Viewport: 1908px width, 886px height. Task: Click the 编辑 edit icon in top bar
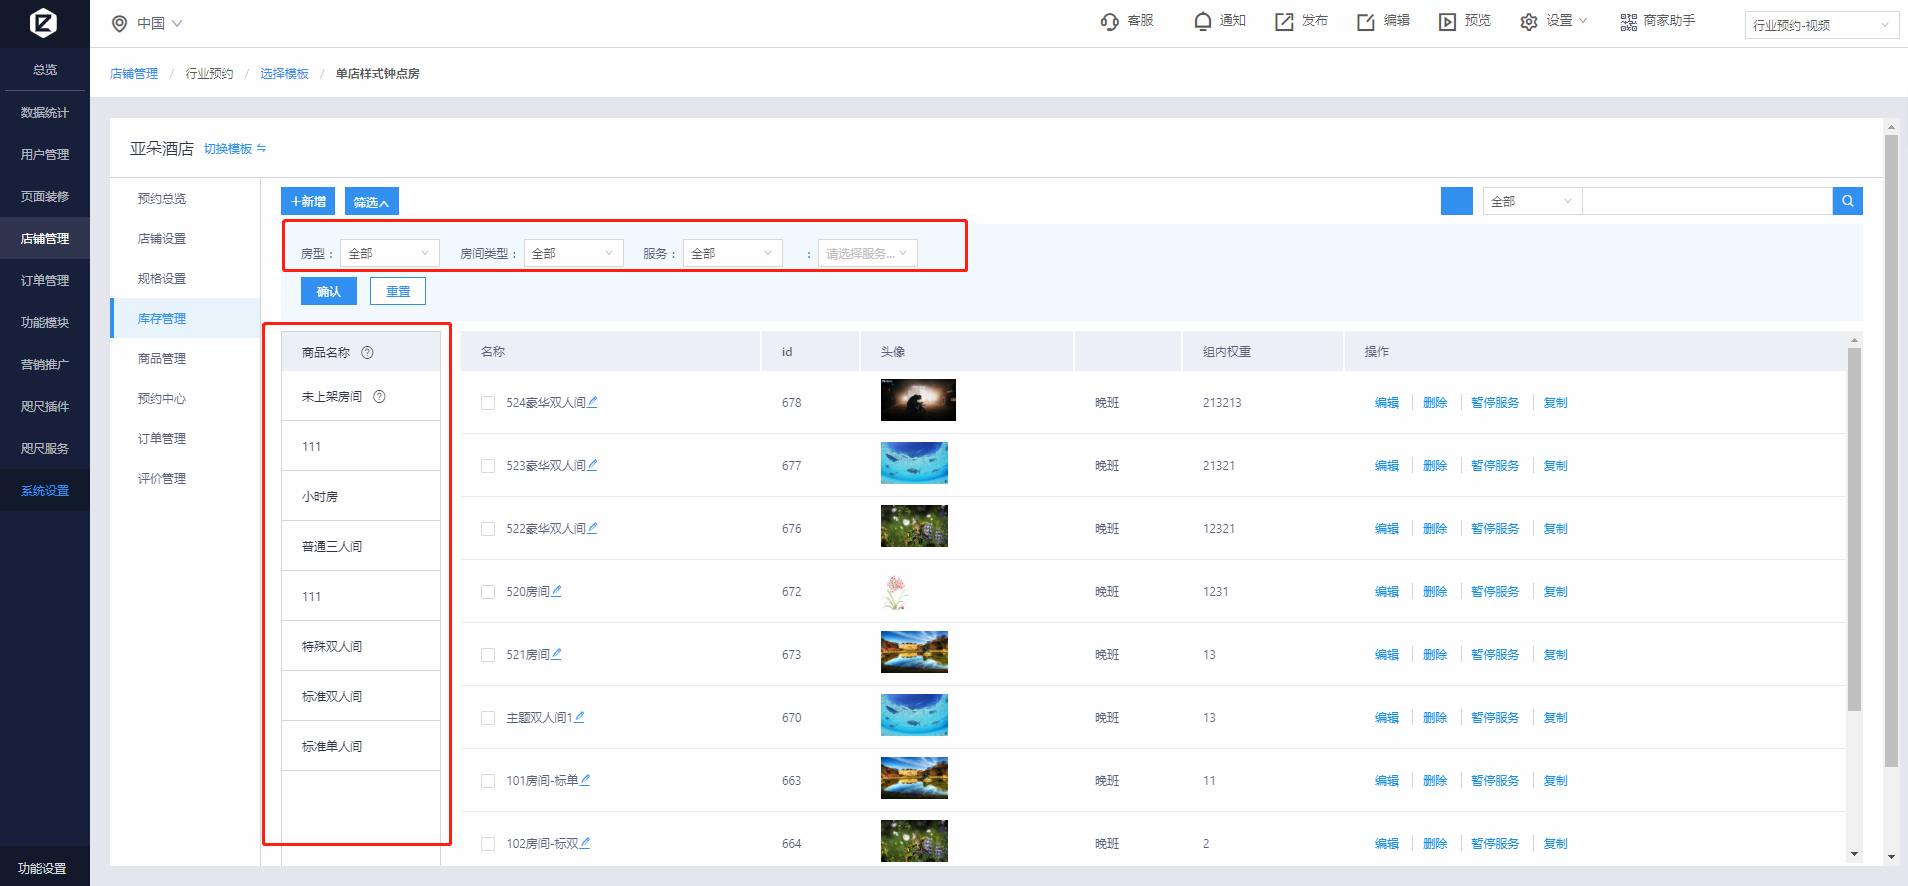click(1366, 21)
